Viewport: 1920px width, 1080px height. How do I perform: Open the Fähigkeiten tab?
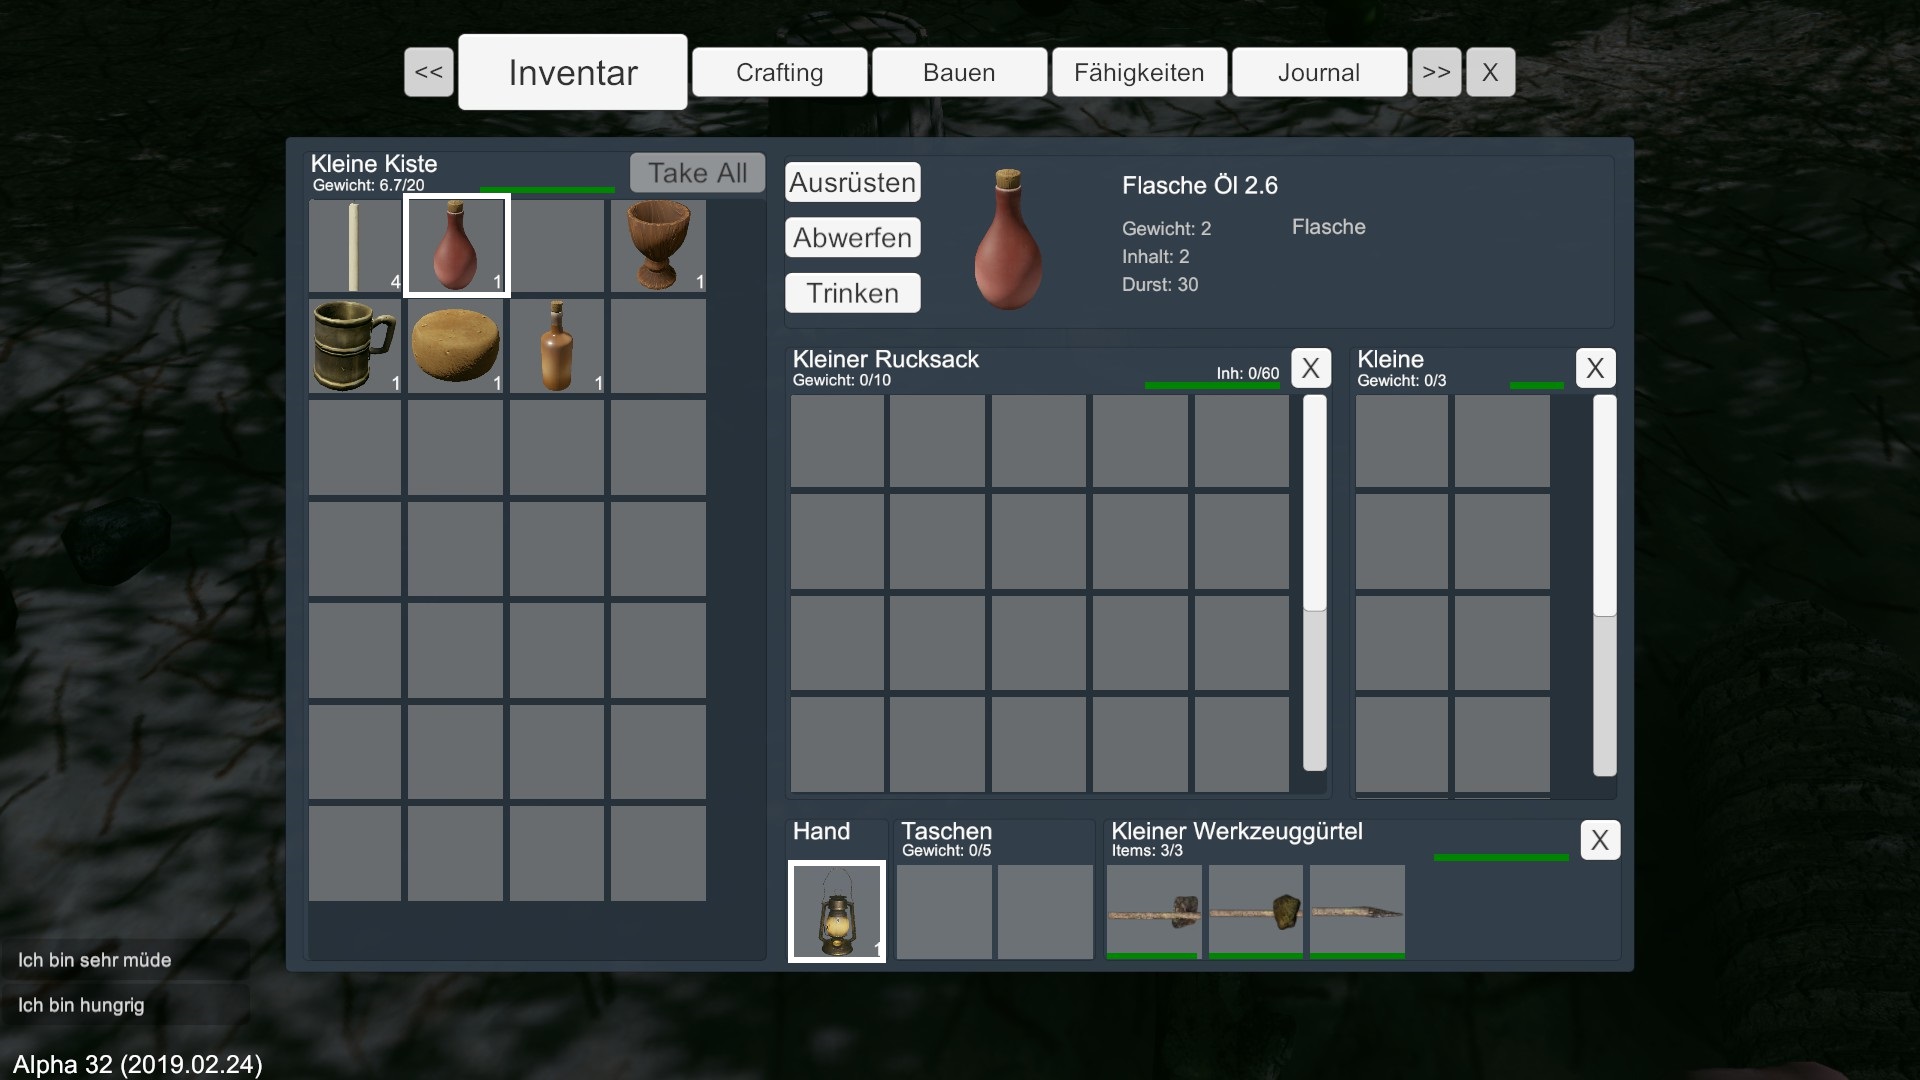tap(1139, 72)
